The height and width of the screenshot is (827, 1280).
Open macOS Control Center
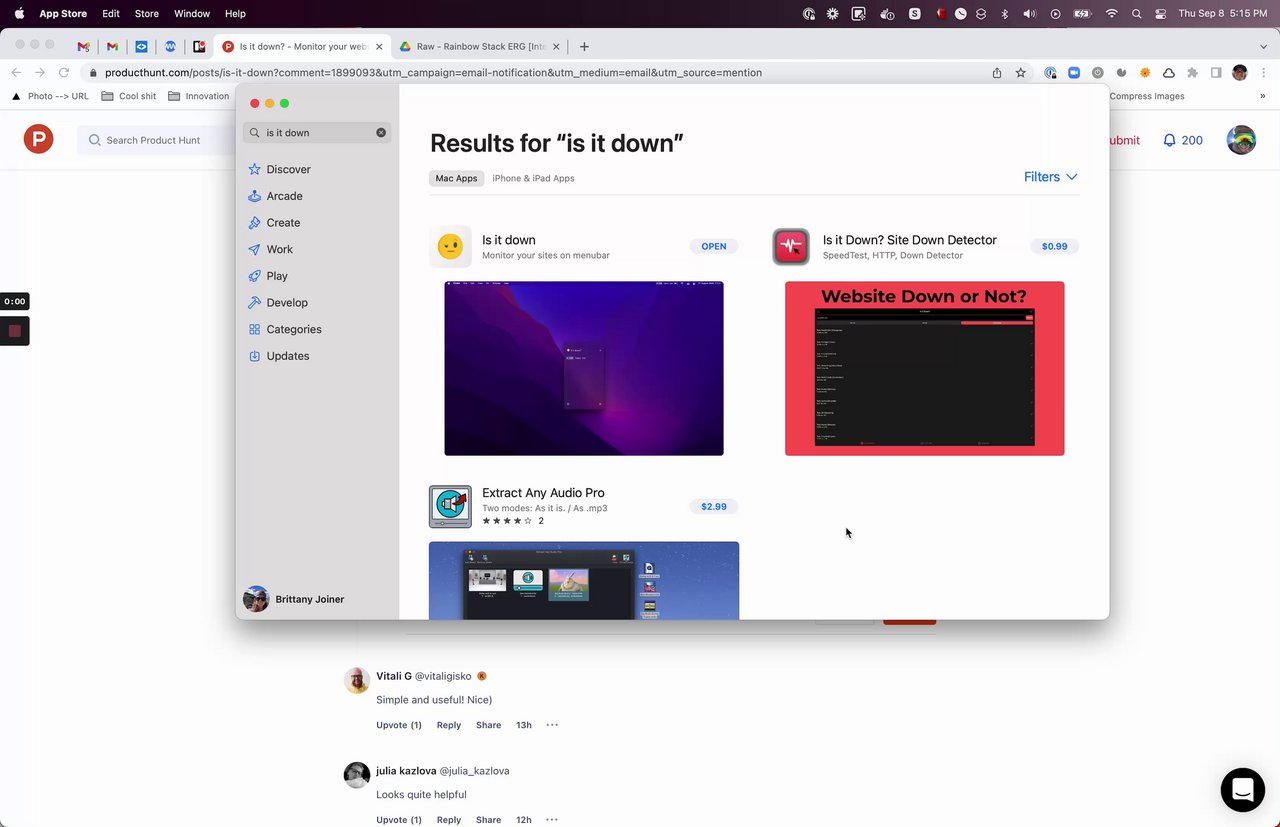(x=1161, y=14)
